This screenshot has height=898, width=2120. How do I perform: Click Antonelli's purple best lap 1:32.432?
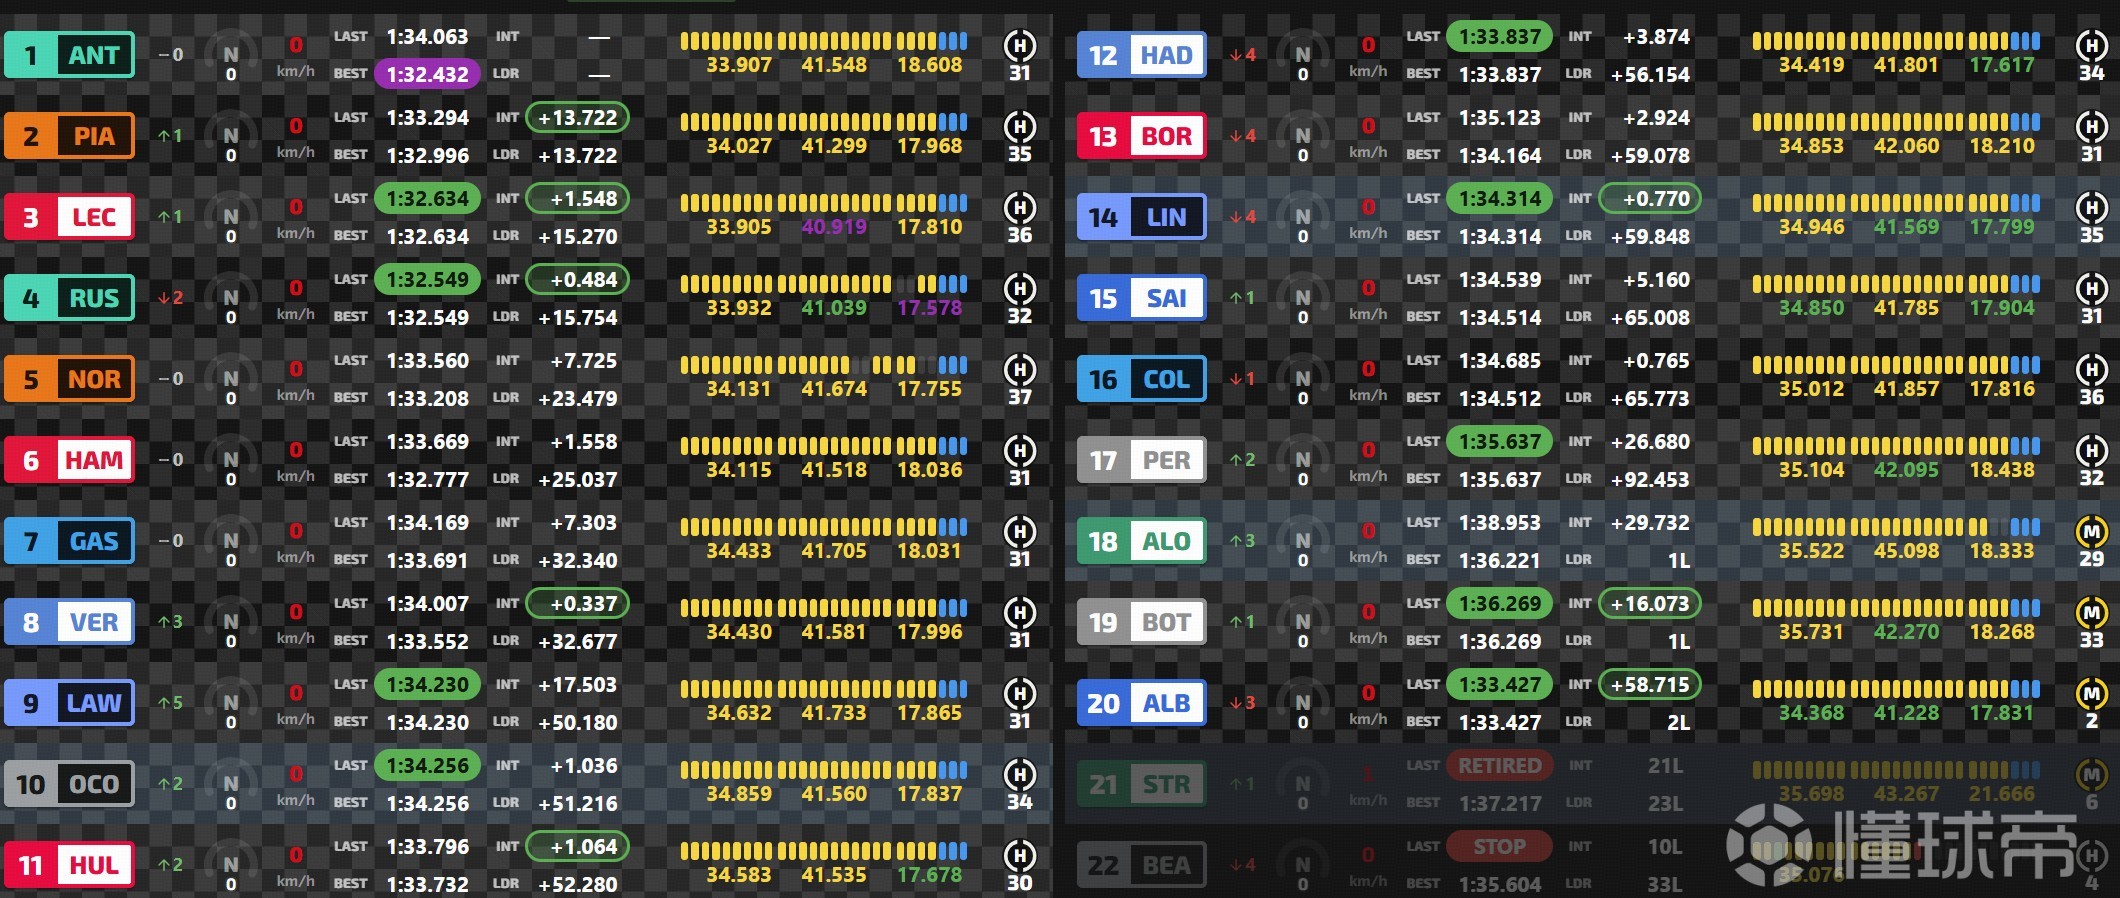click(427, 74)
